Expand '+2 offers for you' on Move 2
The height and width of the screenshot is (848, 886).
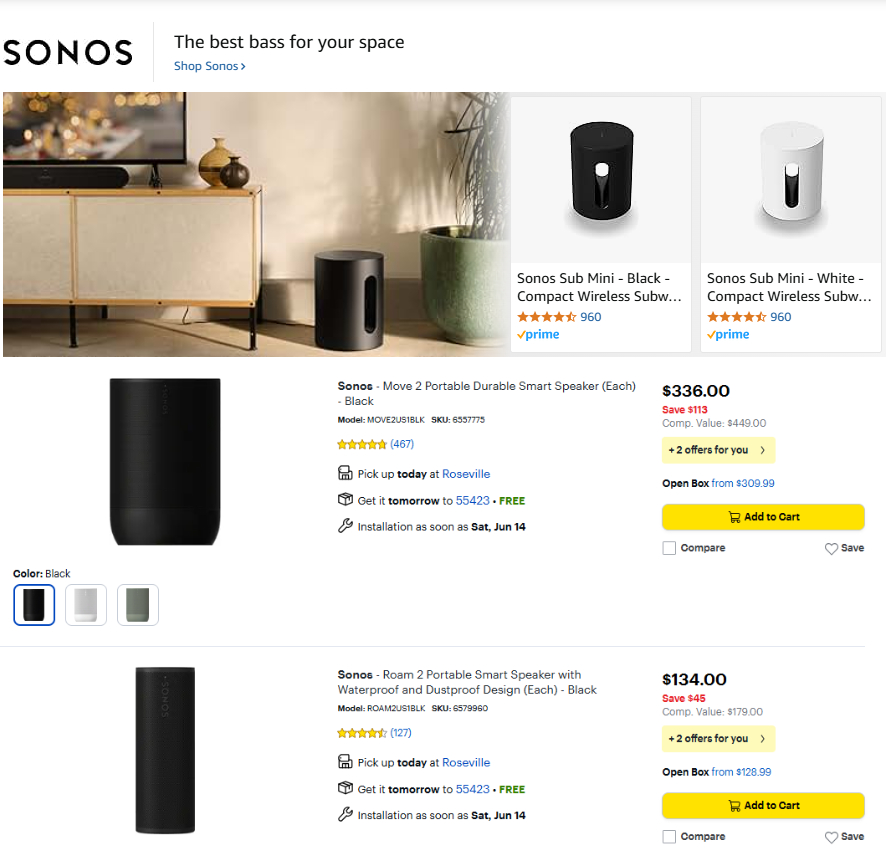718,450
